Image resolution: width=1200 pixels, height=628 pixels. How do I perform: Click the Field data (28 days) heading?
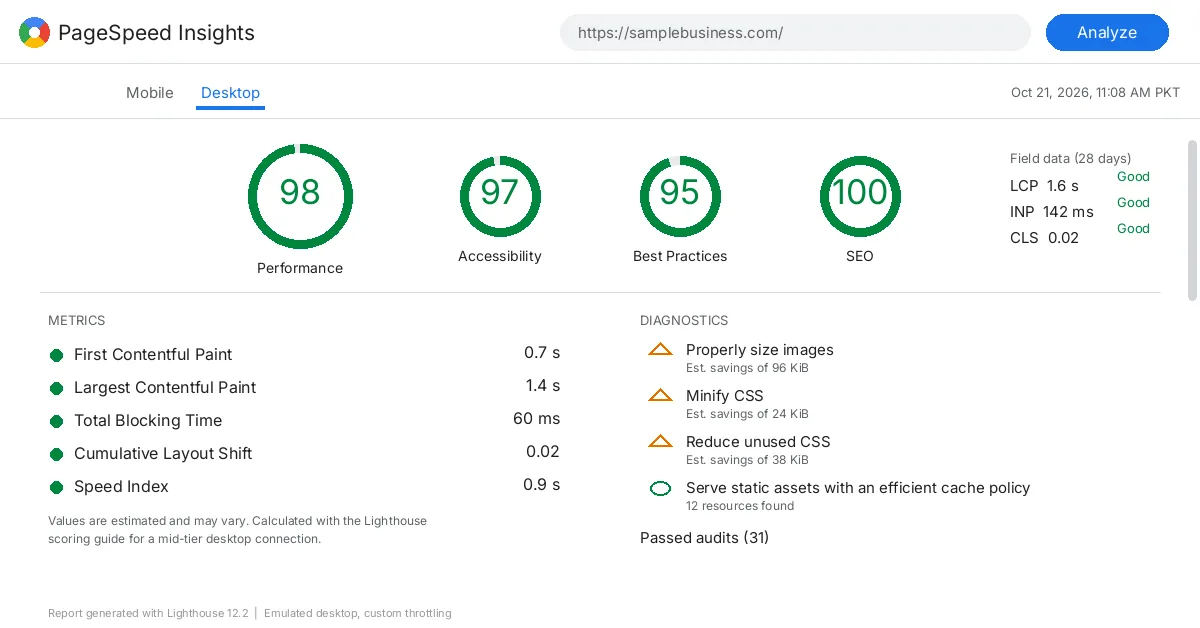[x=1071, y=158]
